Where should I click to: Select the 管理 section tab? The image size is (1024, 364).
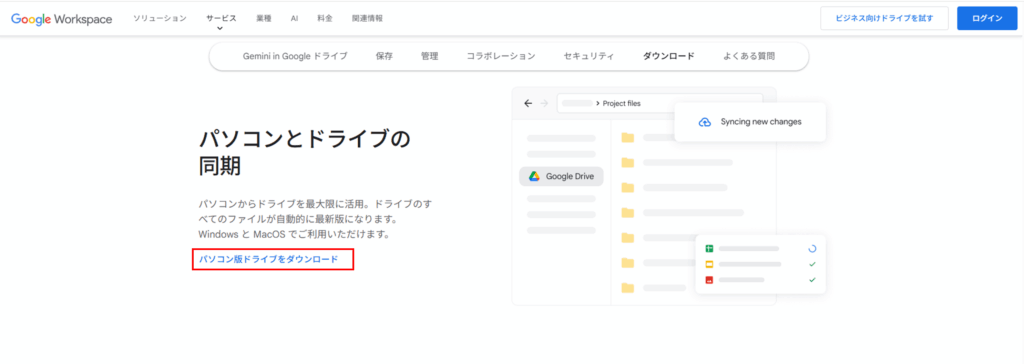pos(430,56)
